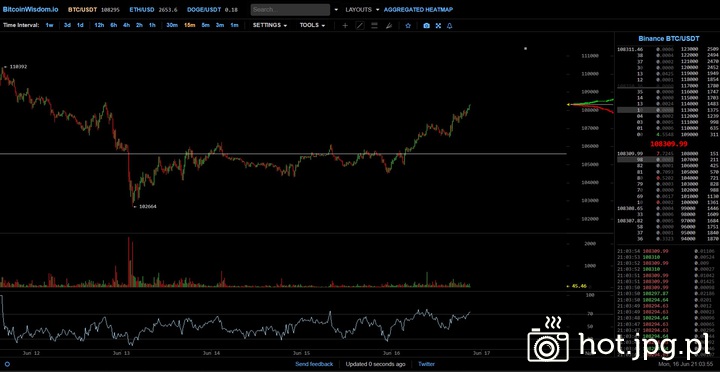Click the 102664 low price label

[x=147, y=207]
